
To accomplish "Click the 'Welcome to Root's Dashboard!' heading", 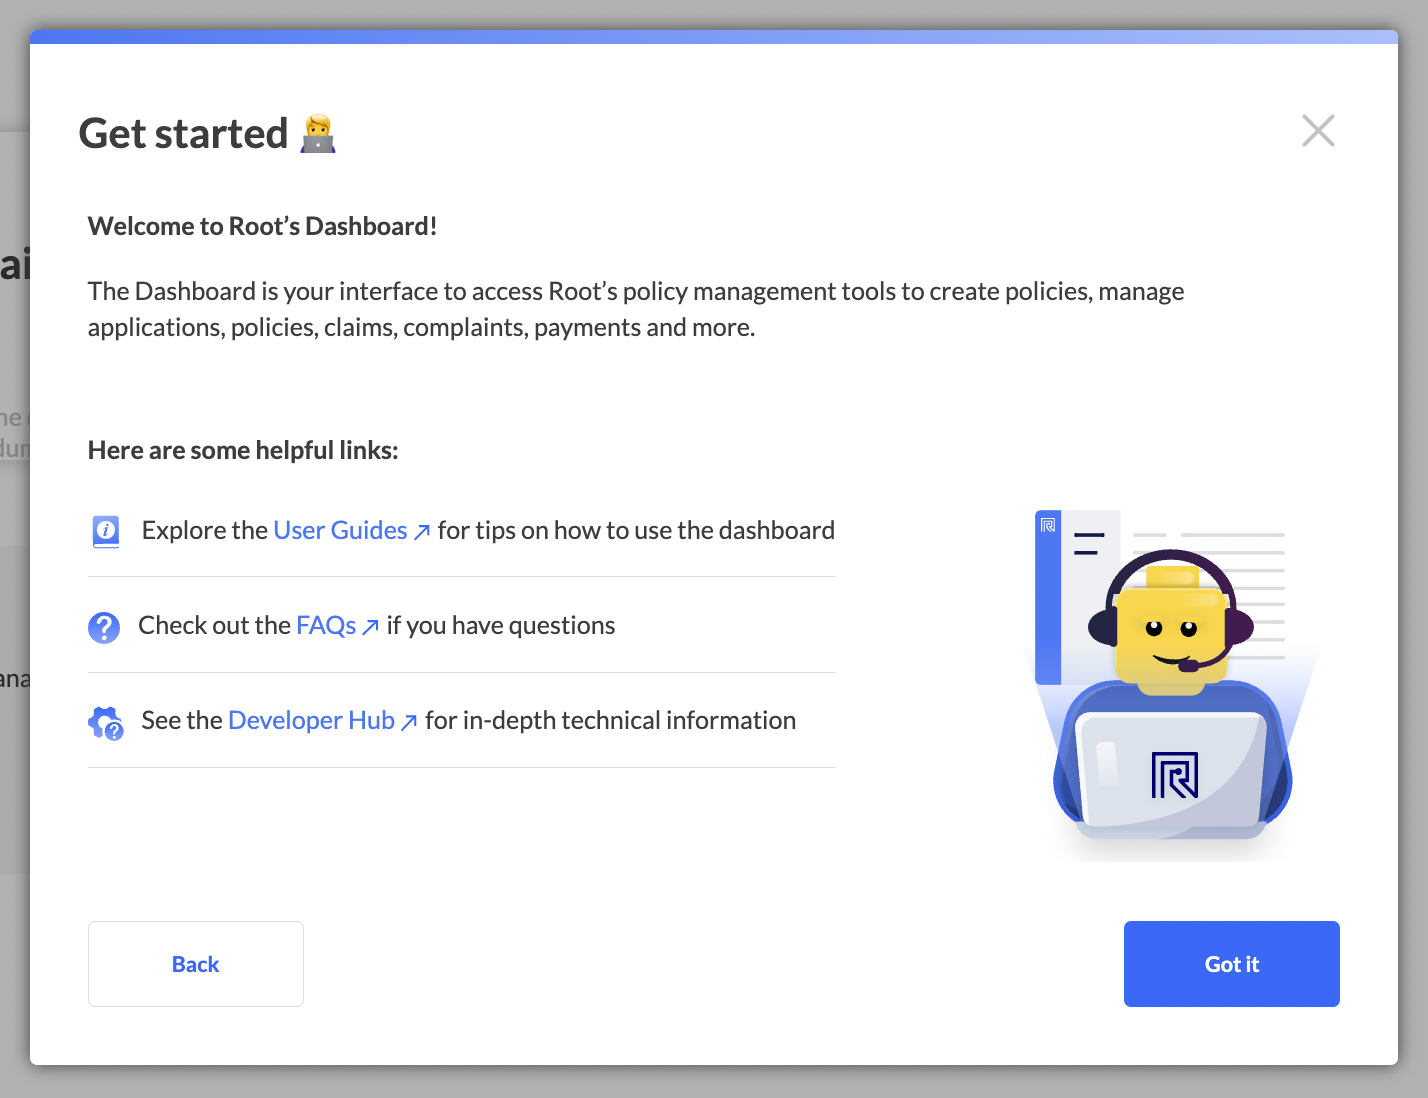I will 263,226.
